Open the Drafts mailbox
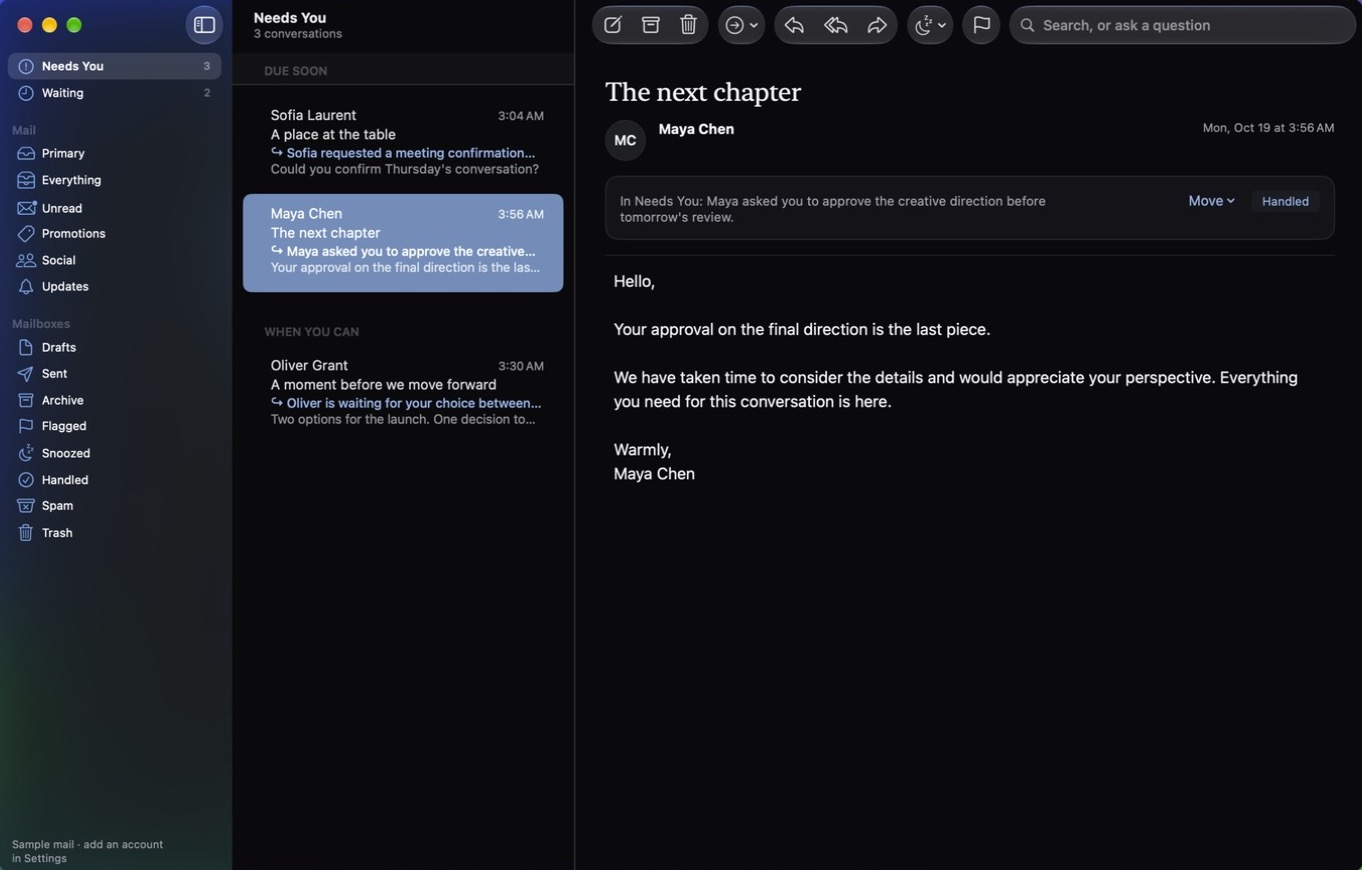This screenshot has width=1362, height=870. pos(115,347)
